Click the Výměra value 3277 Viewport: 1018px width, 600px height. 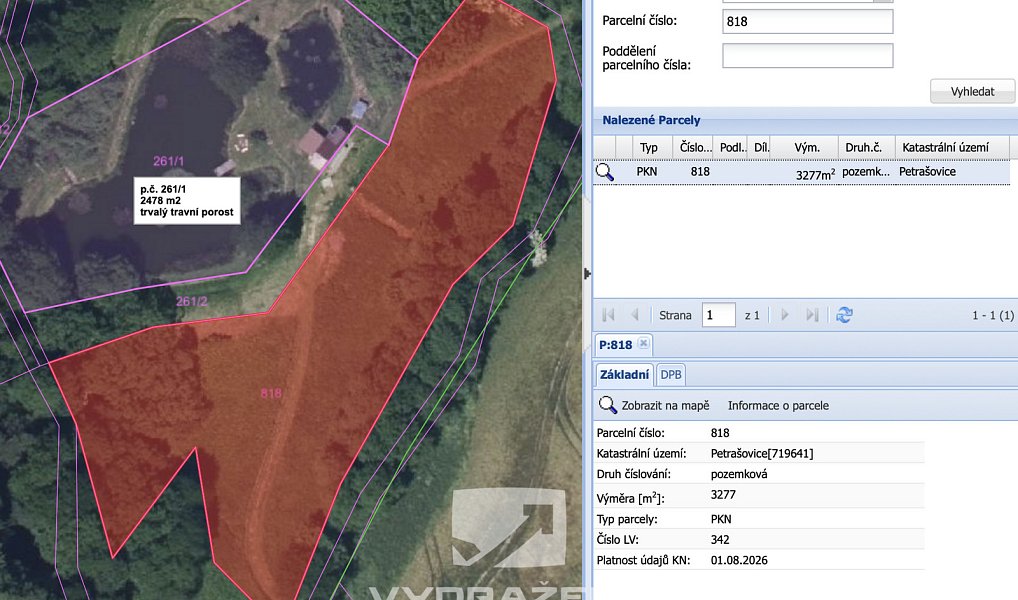point(723,495)
